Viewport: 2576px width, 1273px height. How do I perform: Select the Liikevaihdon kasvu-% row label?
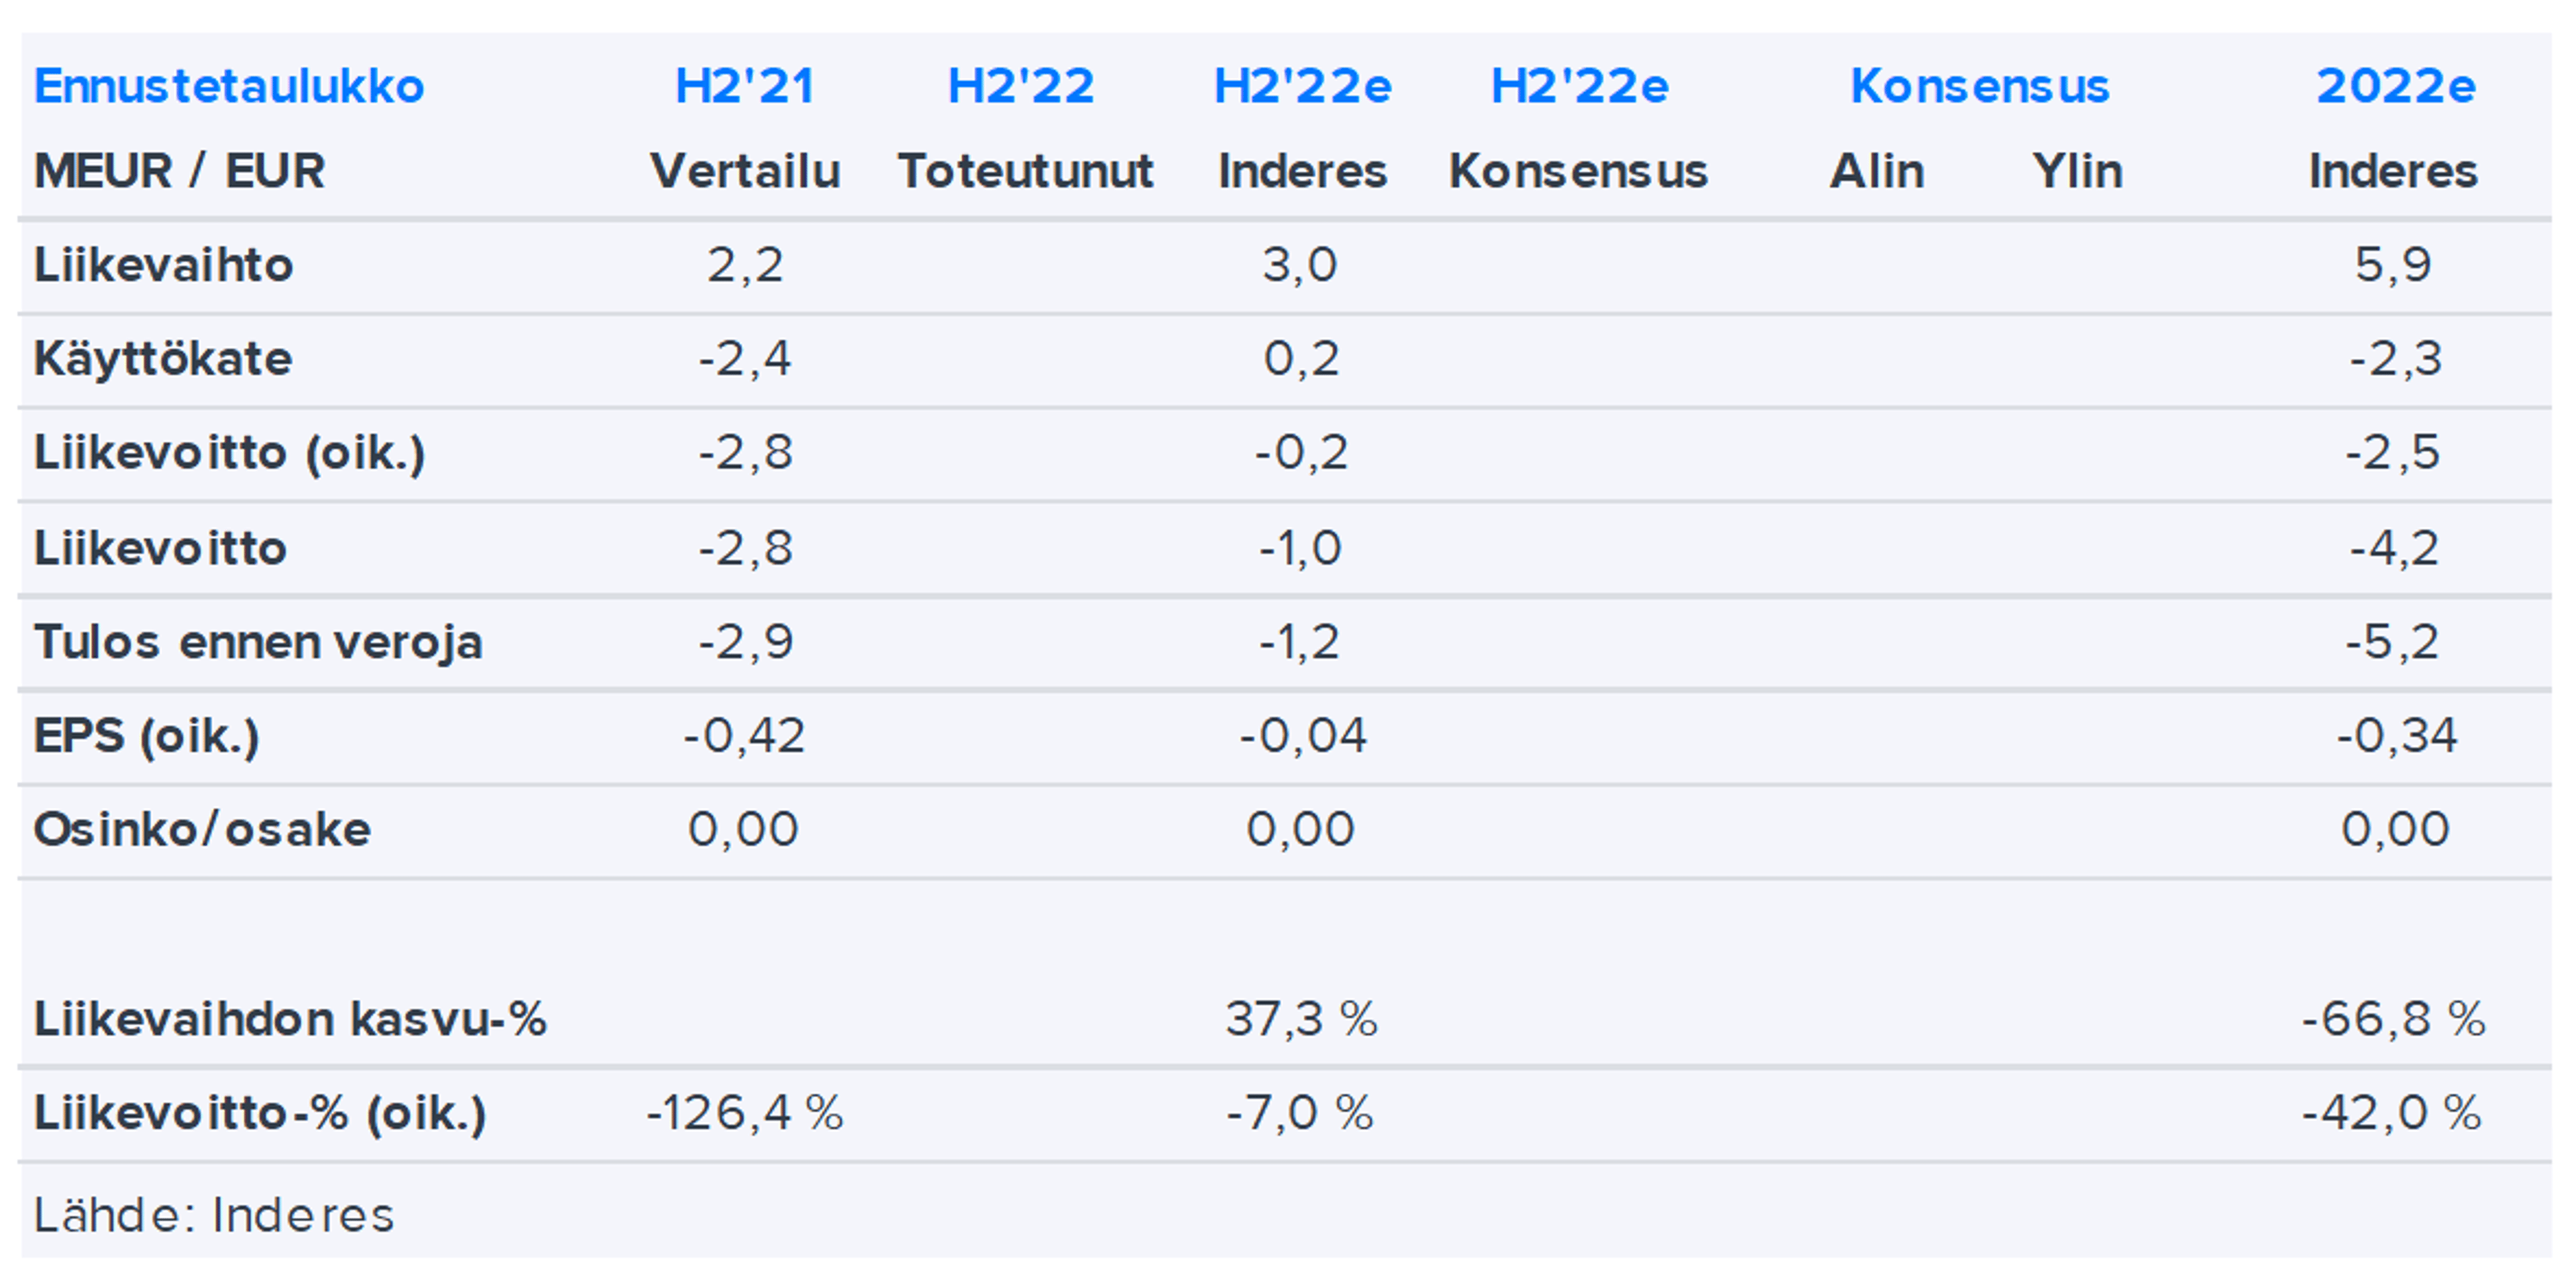[x=290, y=1019]
